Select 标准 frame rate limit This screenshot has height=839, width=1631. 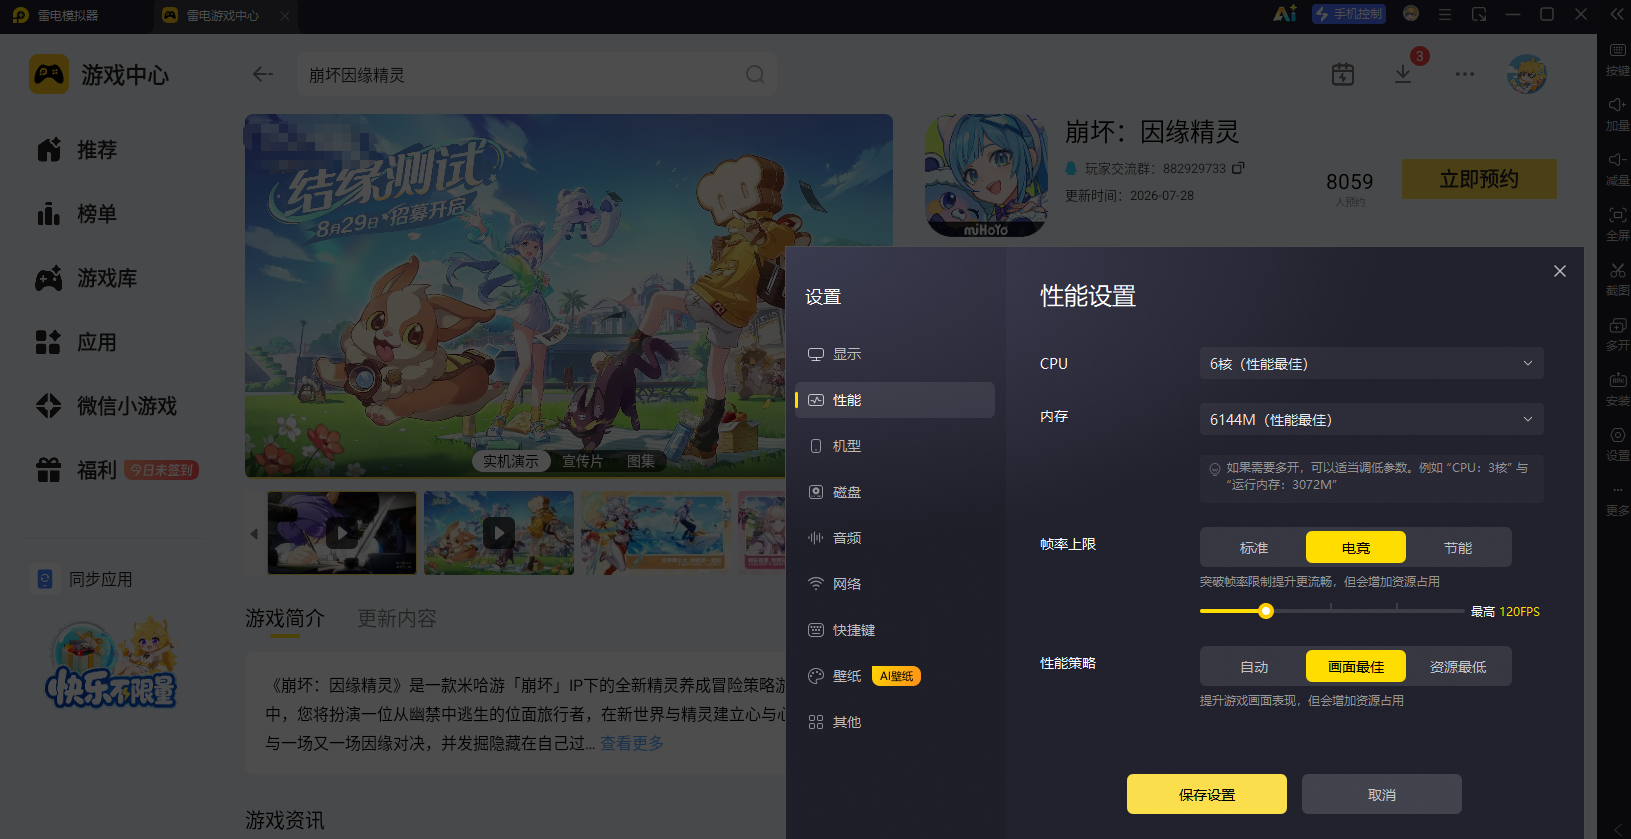[x=1254, y=548]
